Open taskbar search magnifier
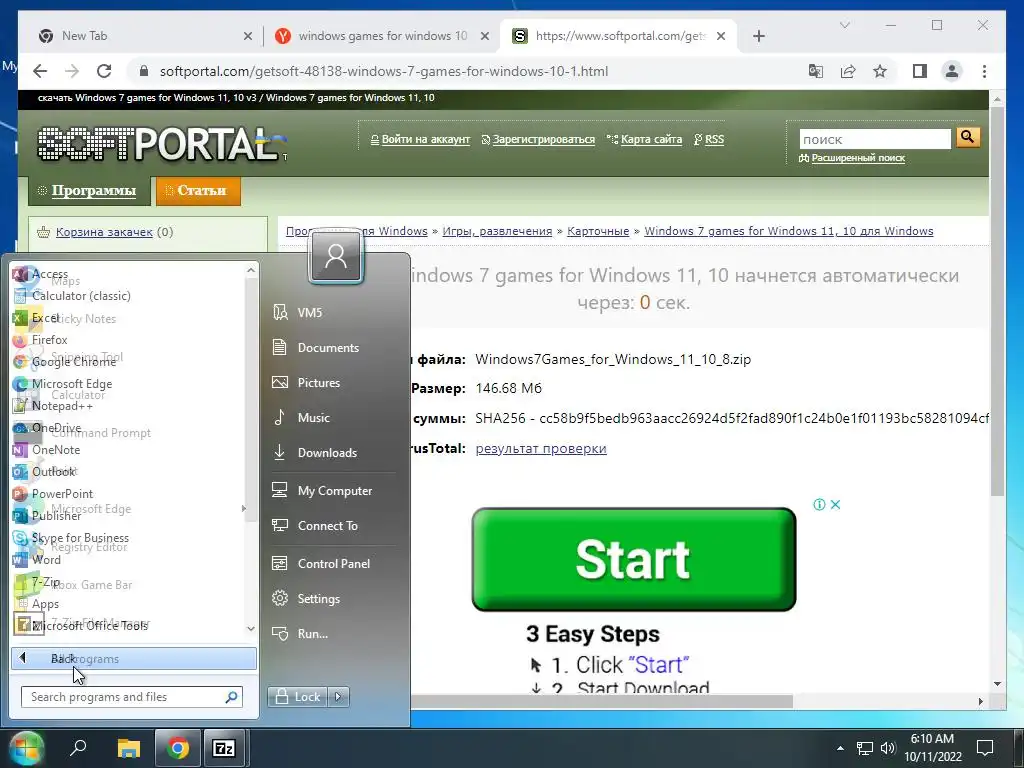Viewport: 1024px width, 768px height. click(x=78, y=748)
